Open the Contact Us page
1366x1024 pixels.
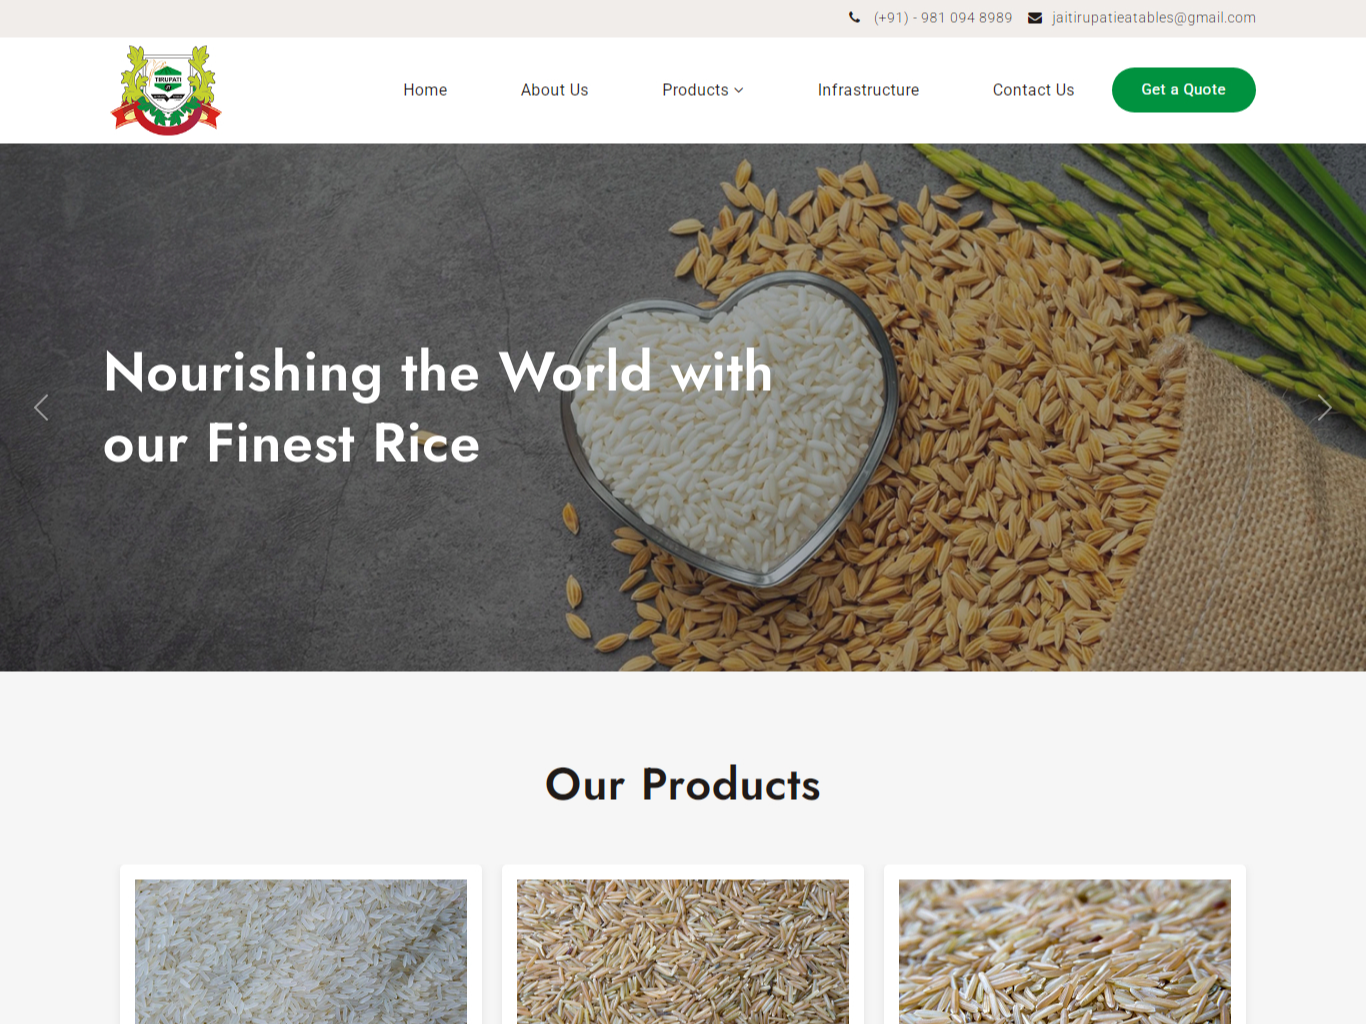[1033, 90]
